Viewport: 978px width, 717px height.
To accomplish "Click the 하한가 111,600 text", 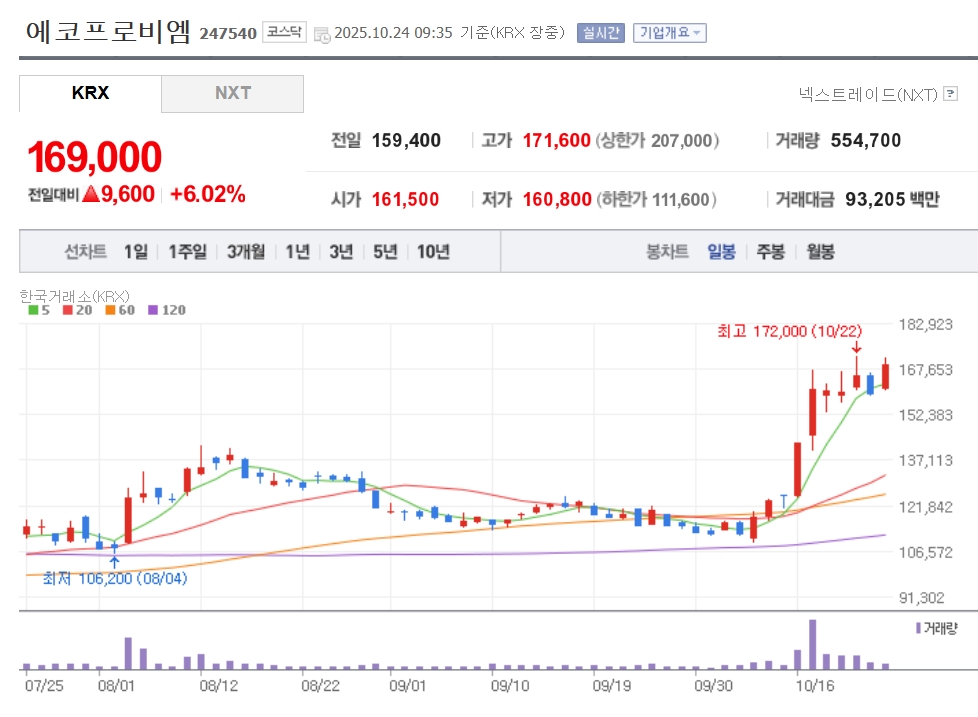I will click(x=656, y=200).
